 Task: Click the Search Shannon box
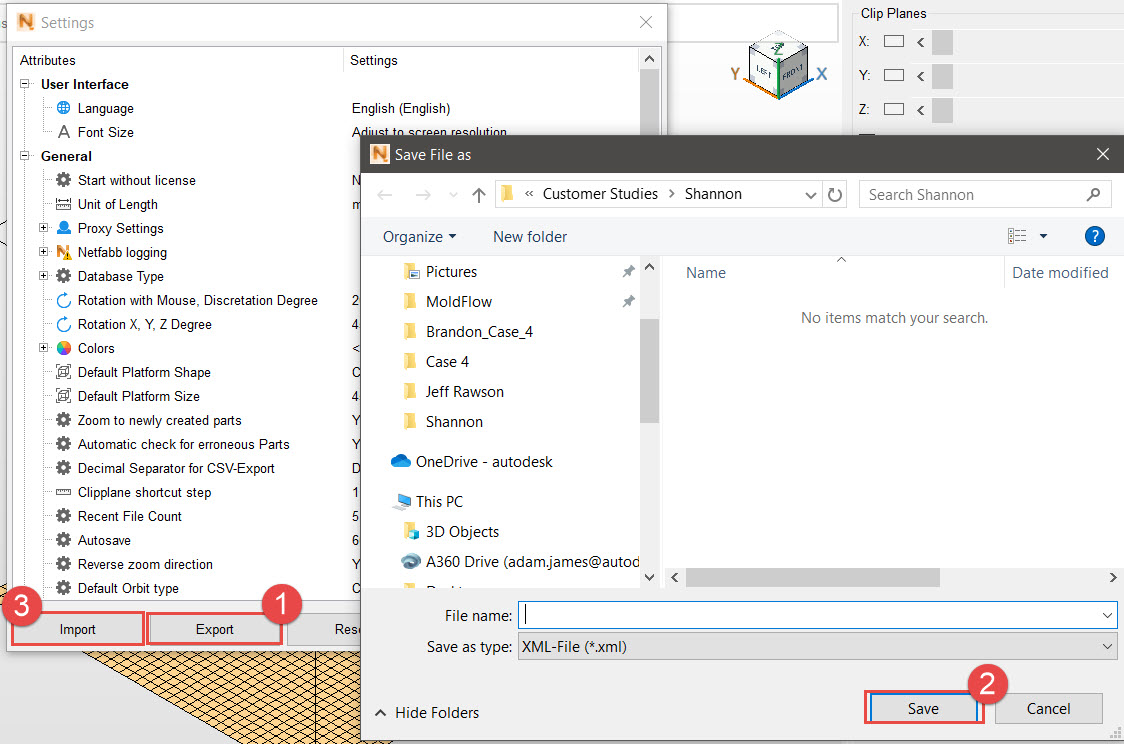[x=984, y=194]
